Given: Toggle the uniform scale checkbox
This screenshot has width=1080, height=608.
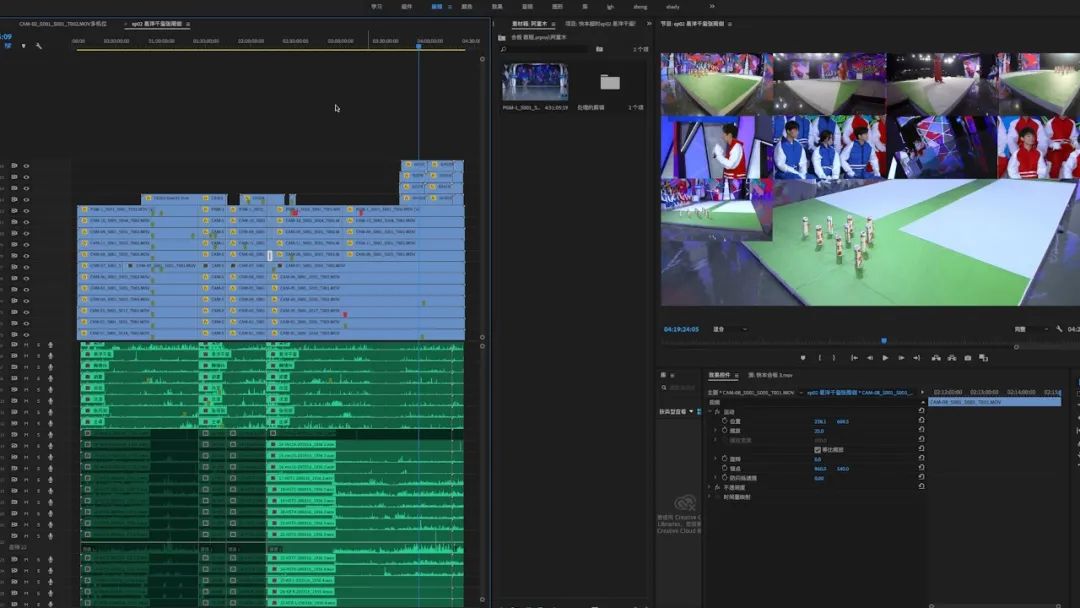Looking at the screenshot, I should click(x=817, y=450).
